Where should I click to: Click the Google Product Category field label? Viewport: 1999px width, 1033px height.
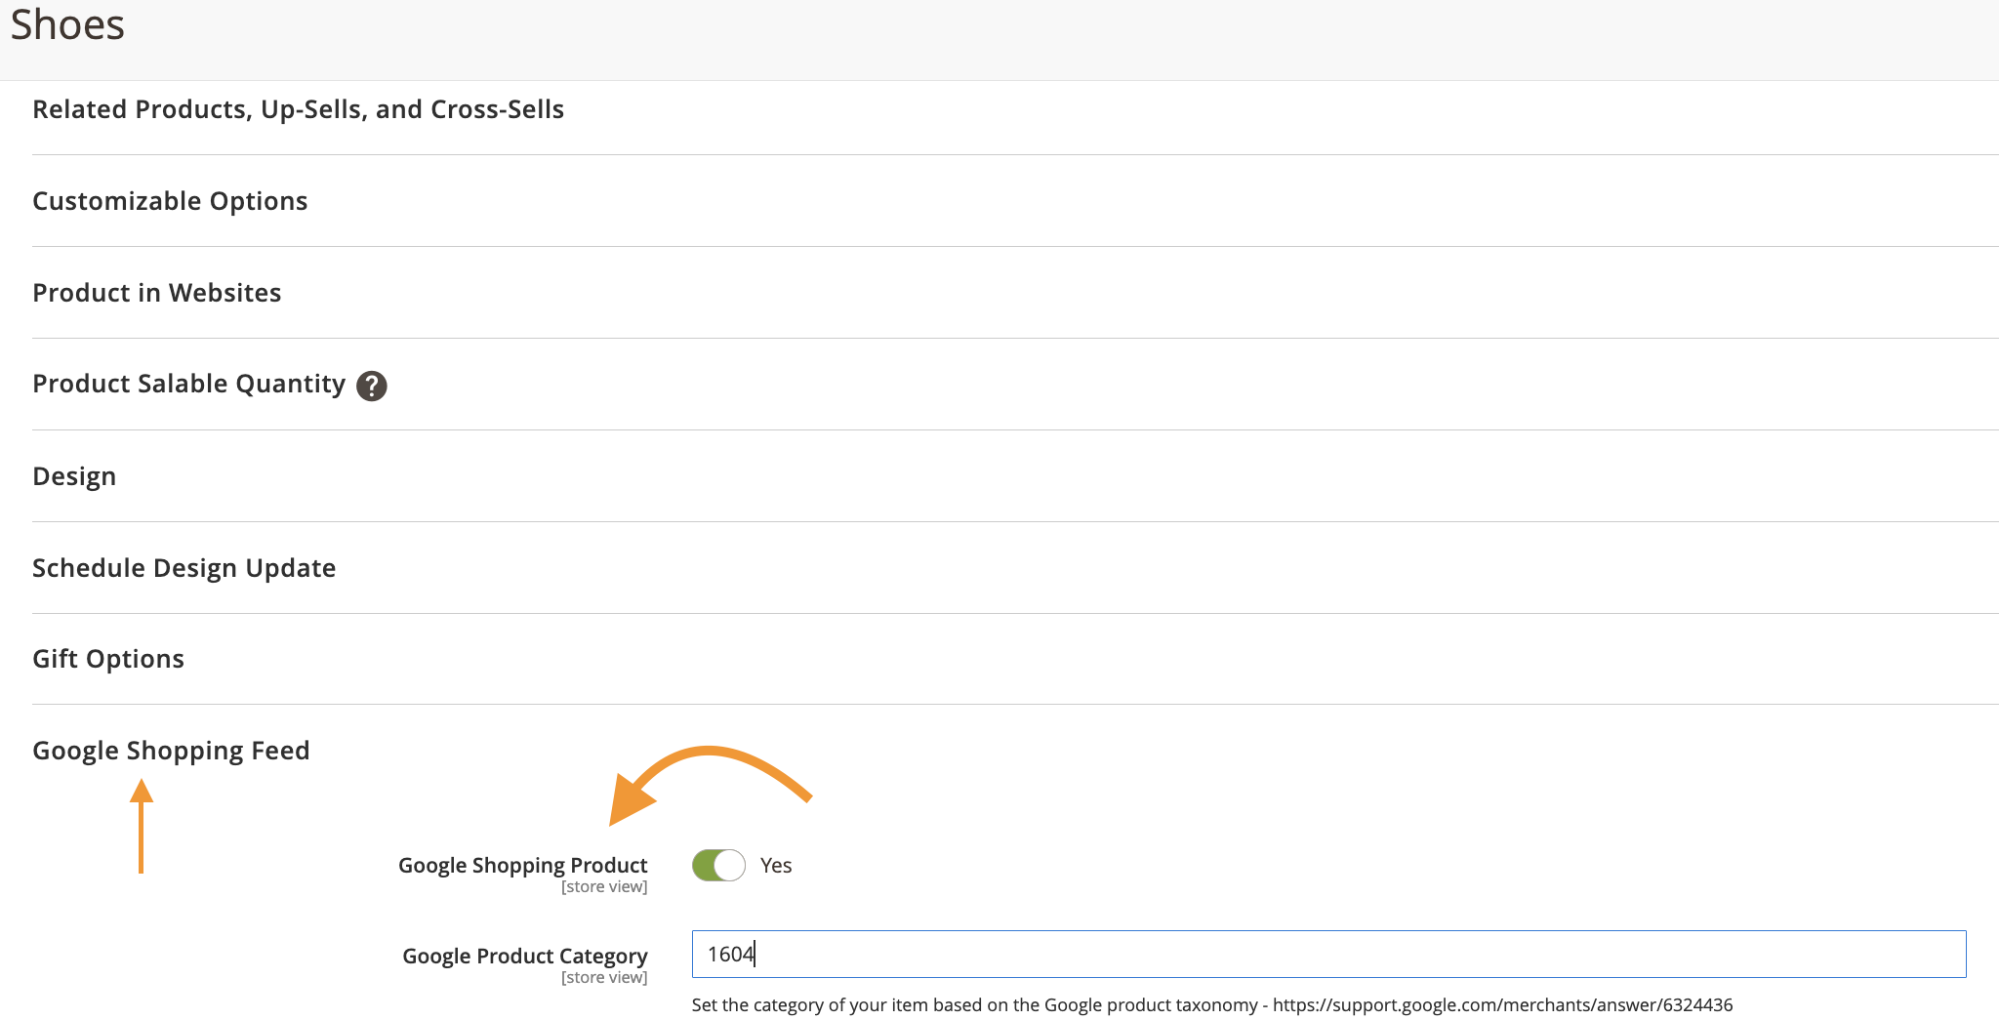(x=524, y=955)
